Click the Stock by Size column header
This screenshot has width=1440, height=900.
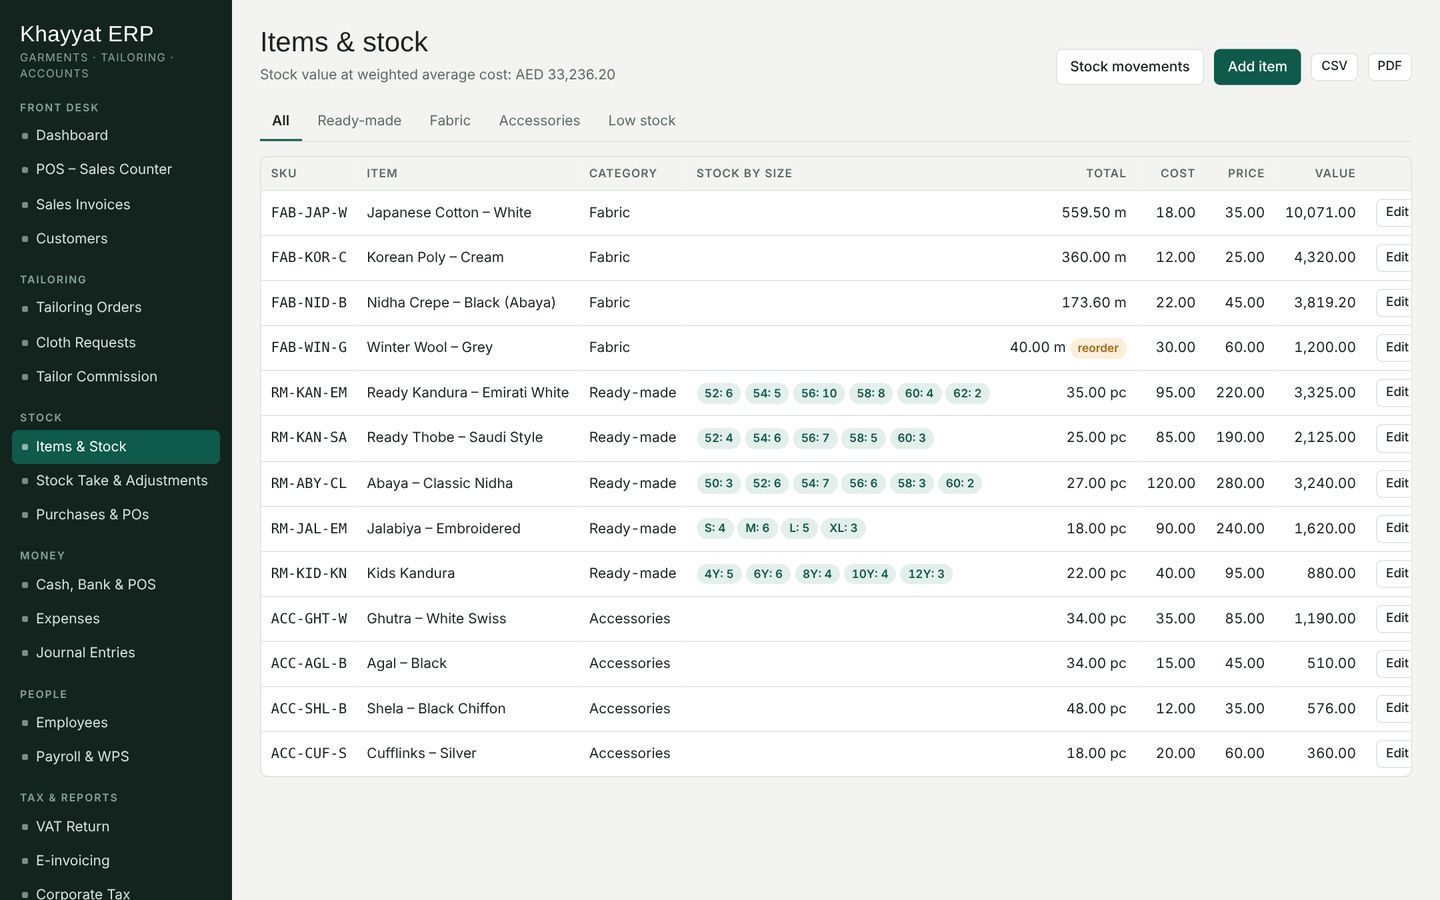coord(744,173)
